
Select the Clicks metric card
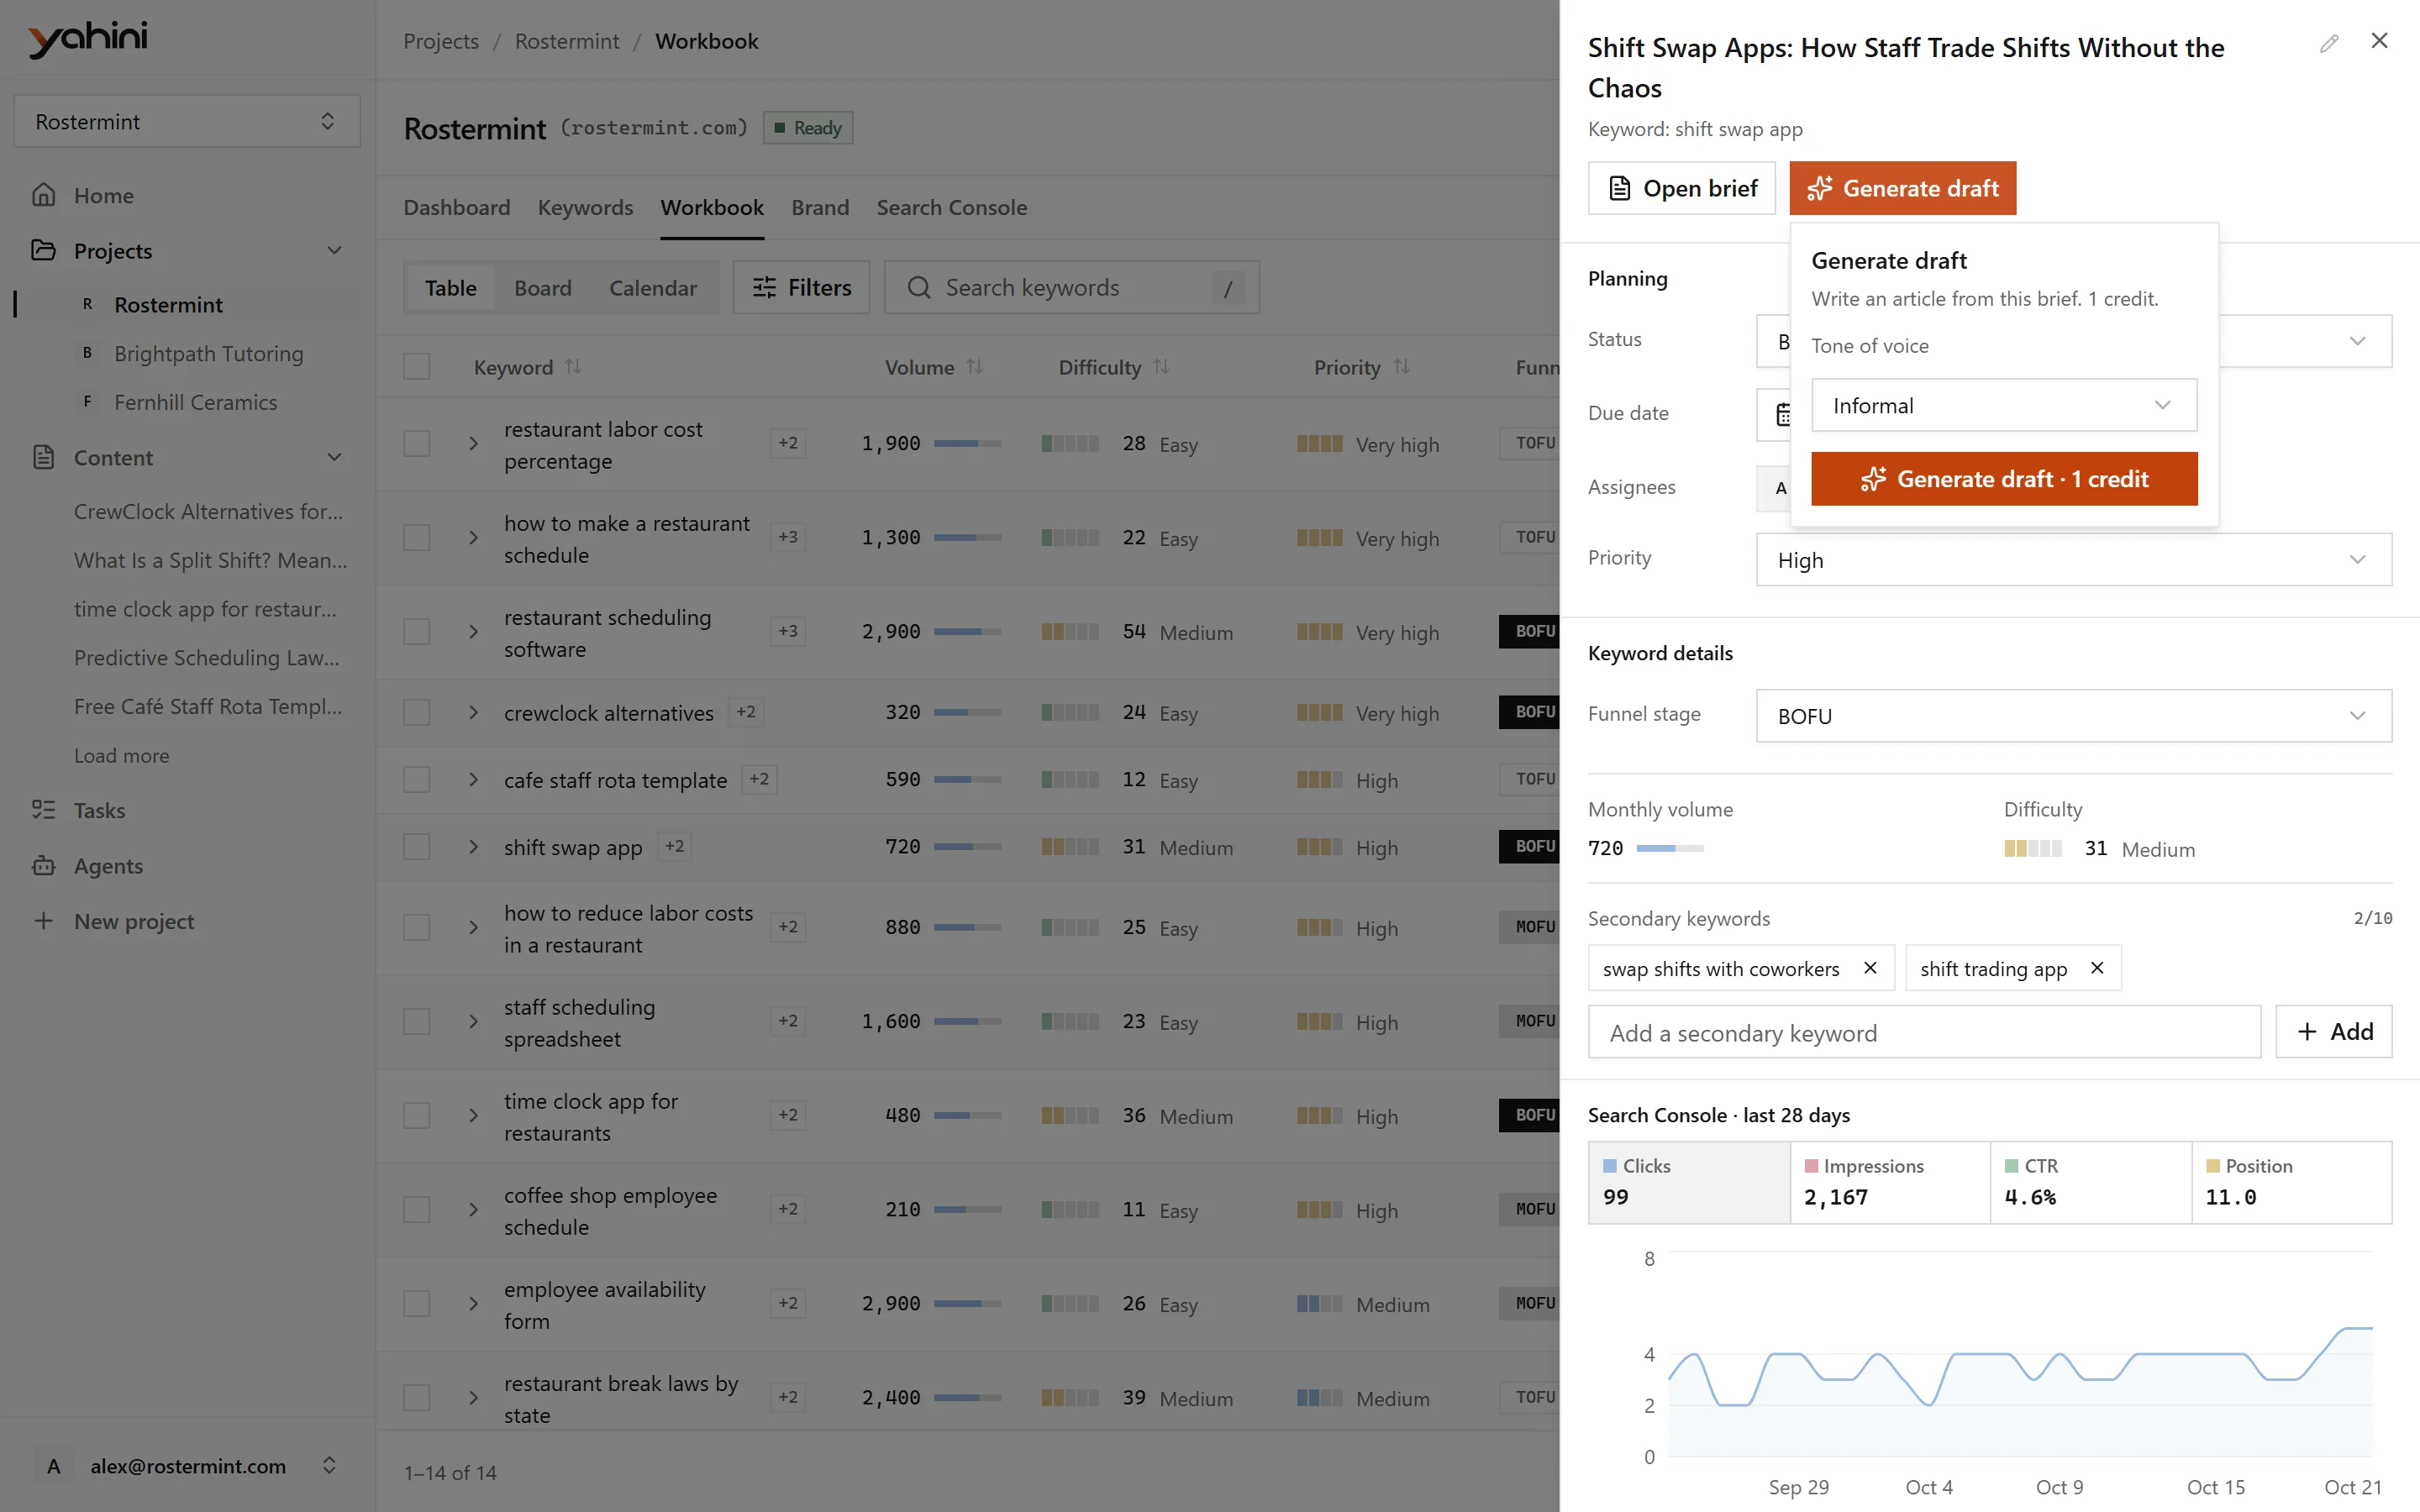[x=1688, y=1182]
